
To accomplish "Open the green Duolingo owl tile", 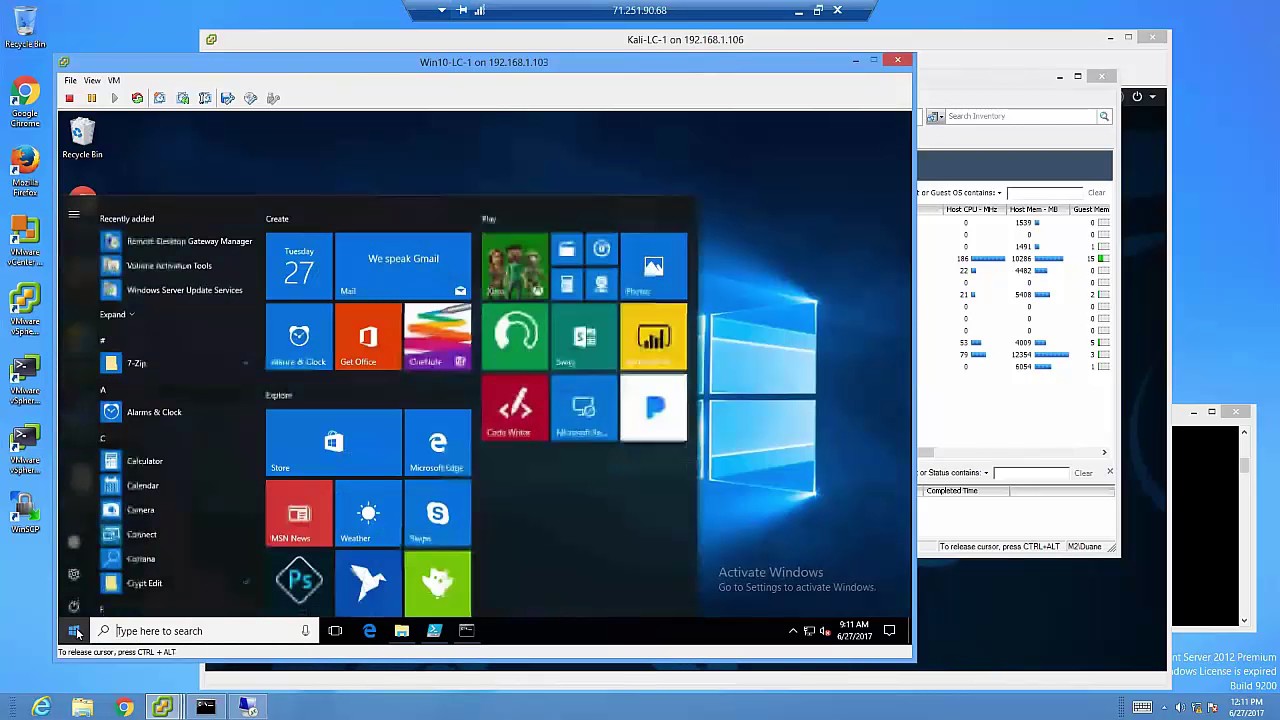I will (x=437, y=582).
